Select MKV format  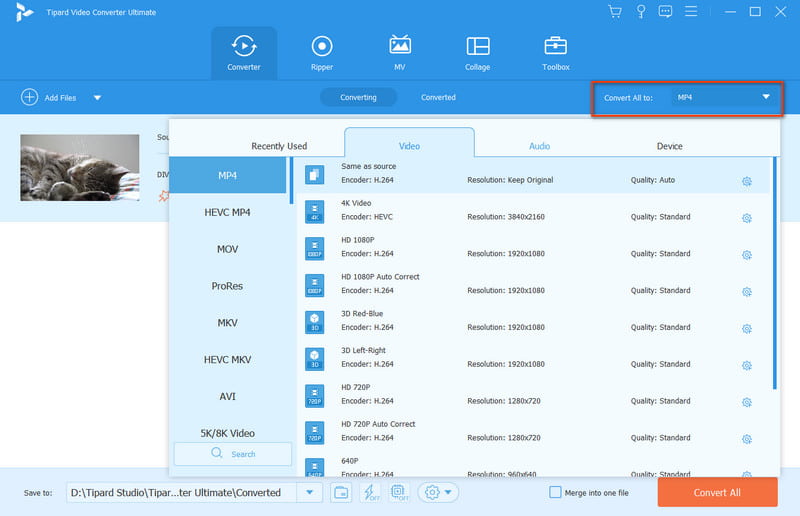228,323
